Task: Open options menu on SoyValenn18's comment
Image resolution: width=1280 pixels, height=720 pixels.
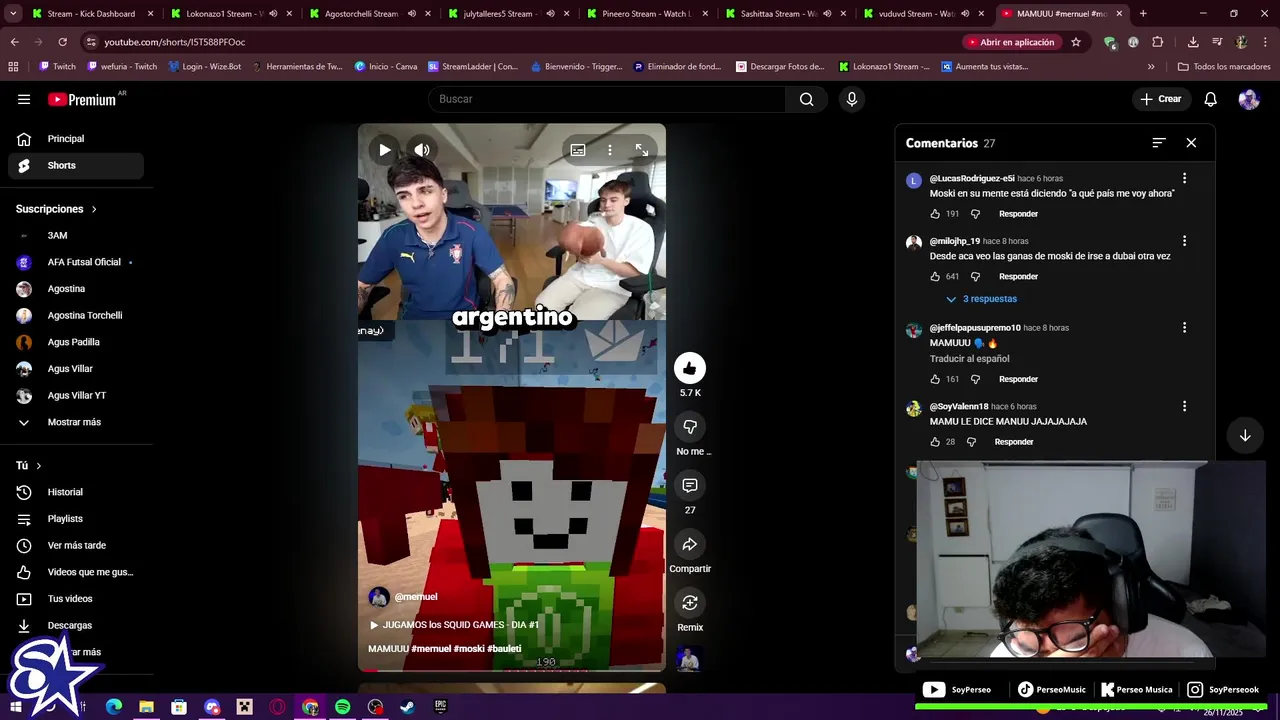Action: point(1184,407)
